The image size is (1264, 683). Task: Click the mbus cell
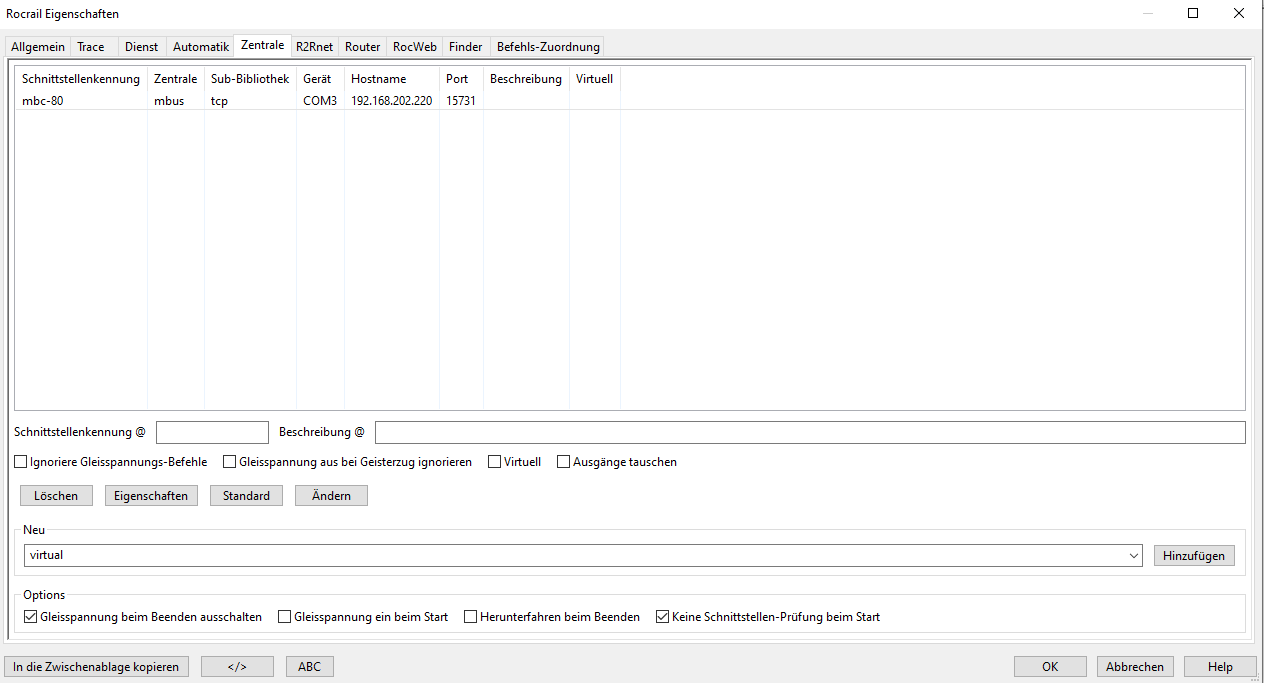pos(169,101)
